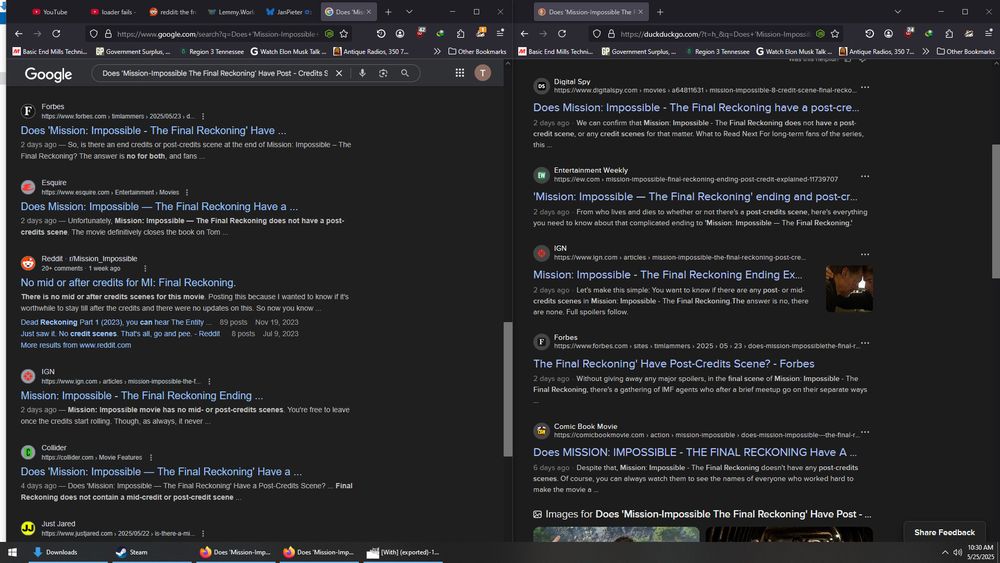Click the microphone voice search icon on Google

pos(362,73)
